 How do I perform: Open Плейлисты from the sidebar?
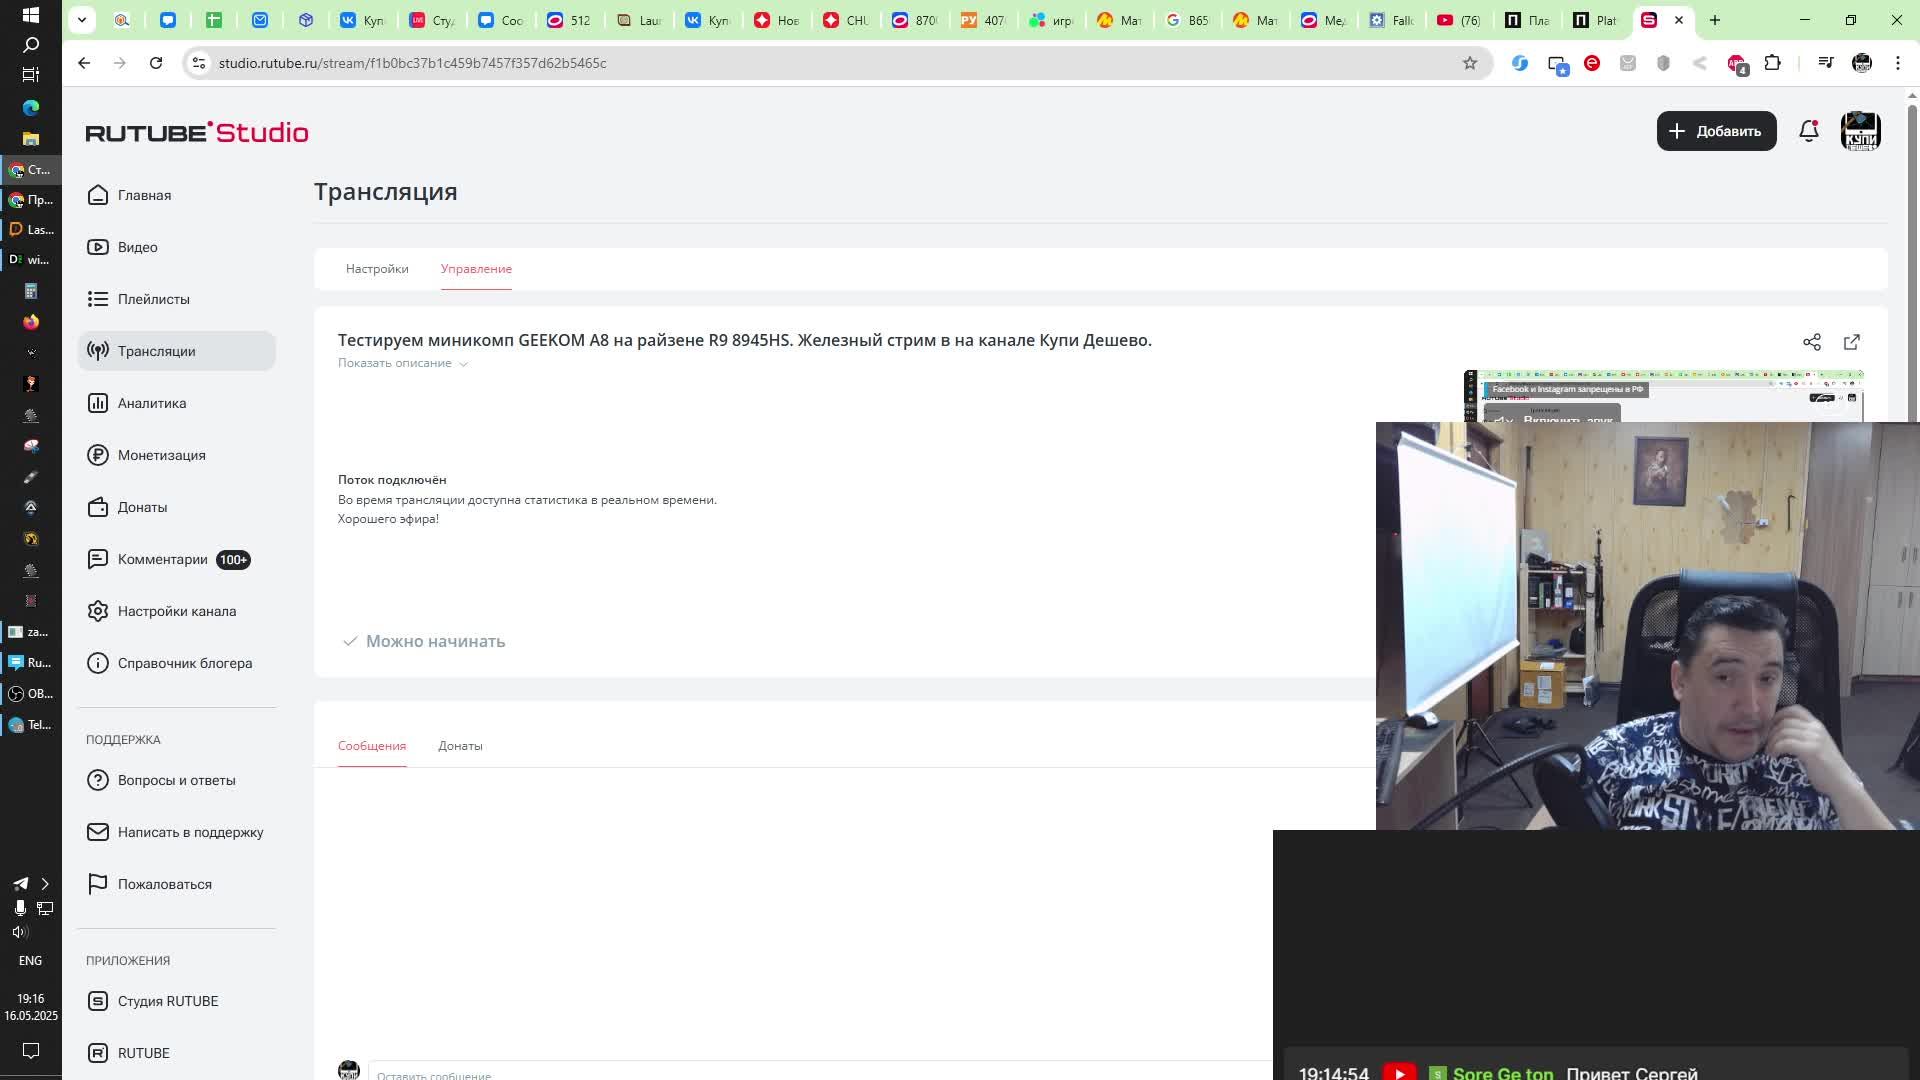tap(153, 299)
